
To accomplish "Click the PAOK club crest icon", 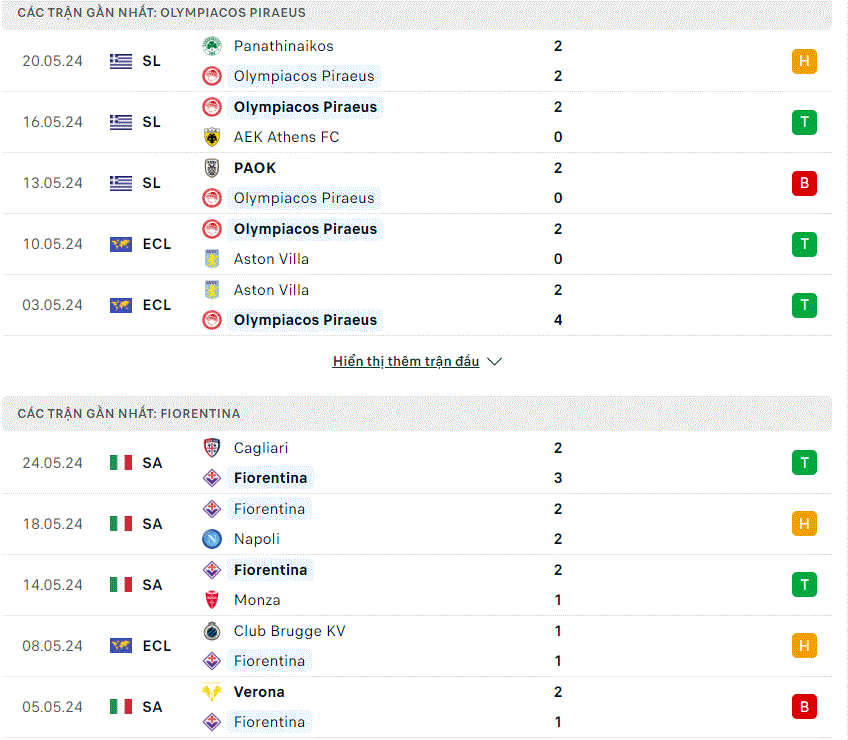I will 211,168.
